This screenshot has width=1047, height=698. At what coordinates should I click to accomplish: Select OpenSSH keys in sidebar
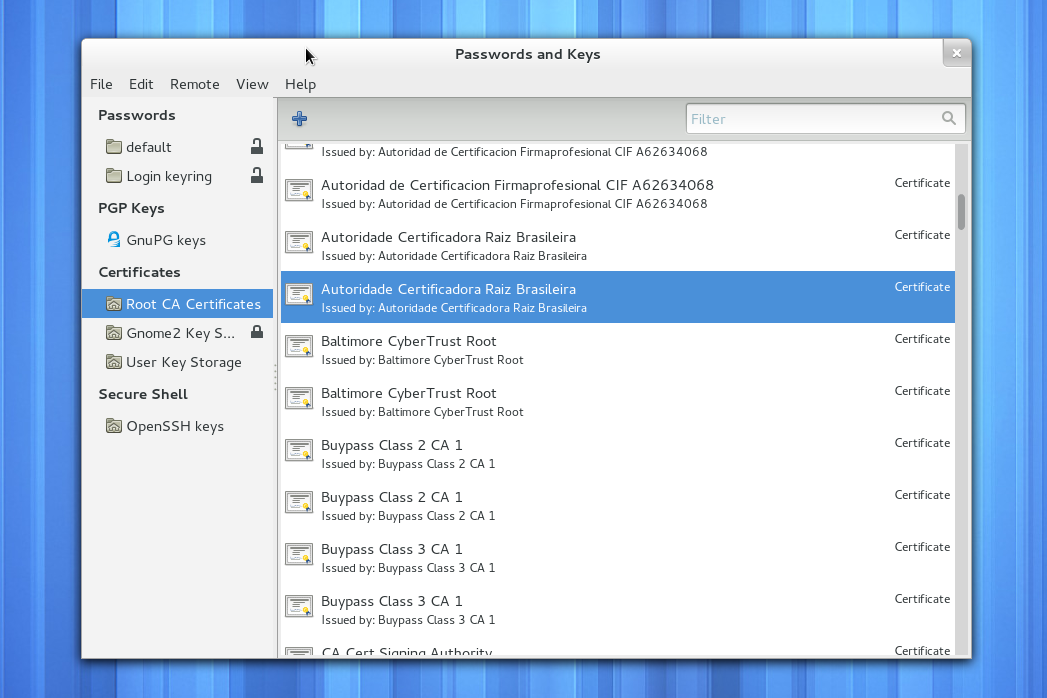point(178,426)
